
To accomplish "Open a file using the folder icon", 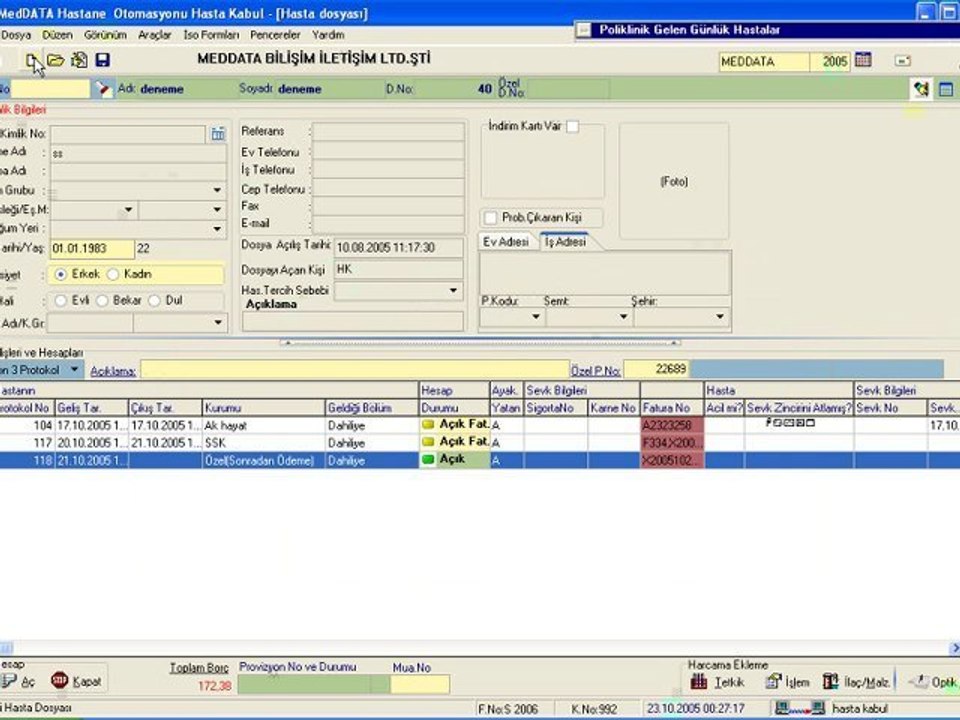I will 56,60.
